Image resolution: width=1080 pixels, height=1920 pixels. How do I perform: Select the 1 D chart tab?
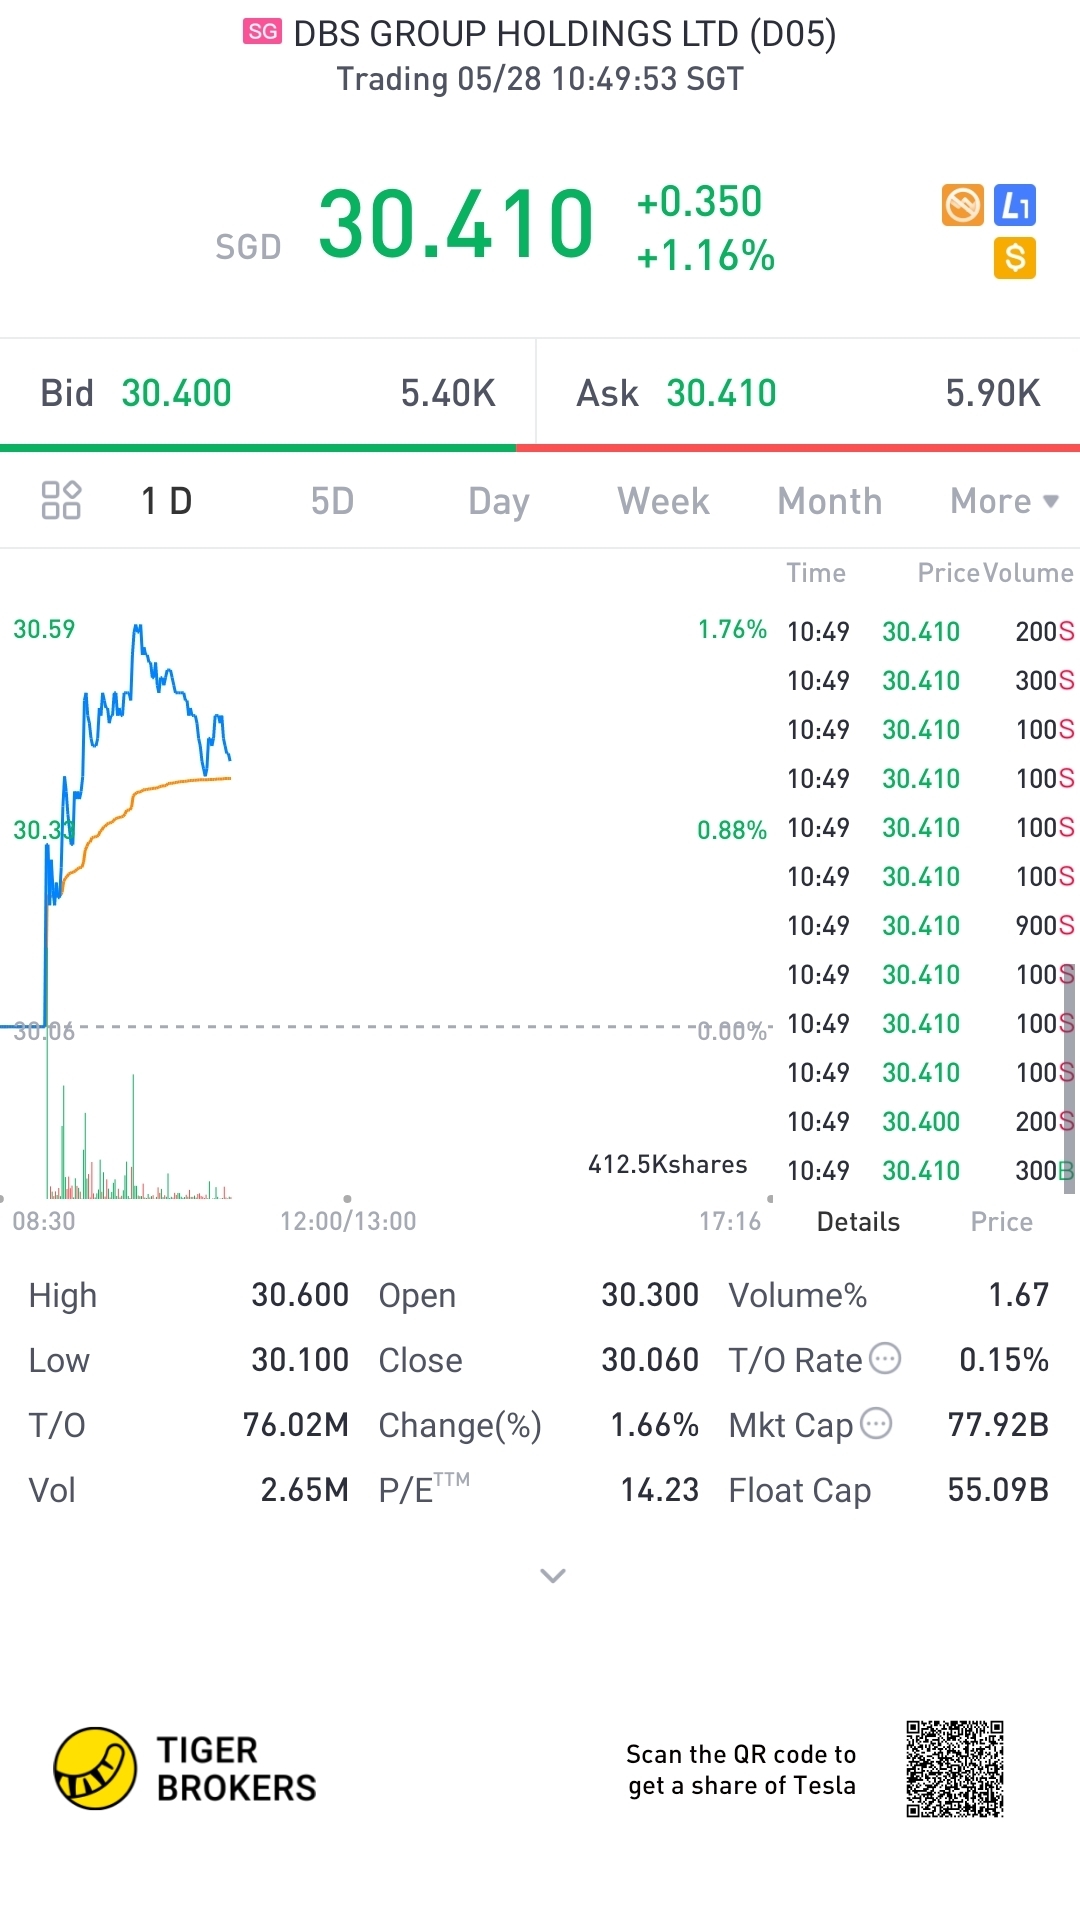pyautogui.click(x=167, y=501)
